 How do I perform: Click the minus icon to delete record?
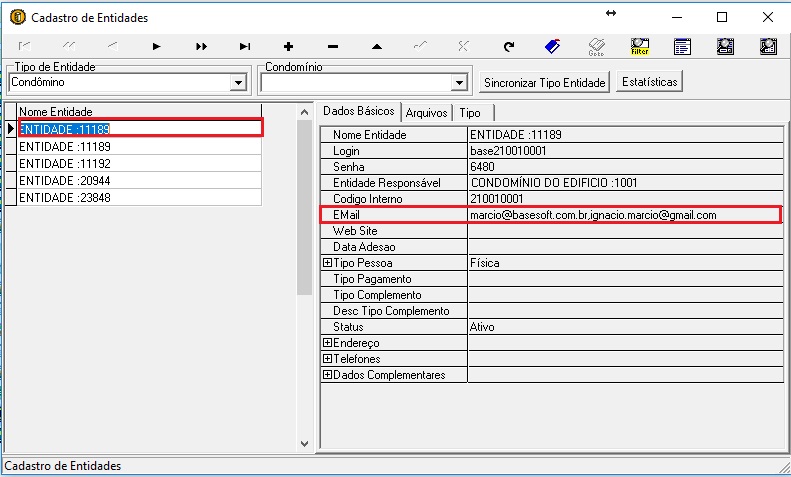click(x=333, y=46)
